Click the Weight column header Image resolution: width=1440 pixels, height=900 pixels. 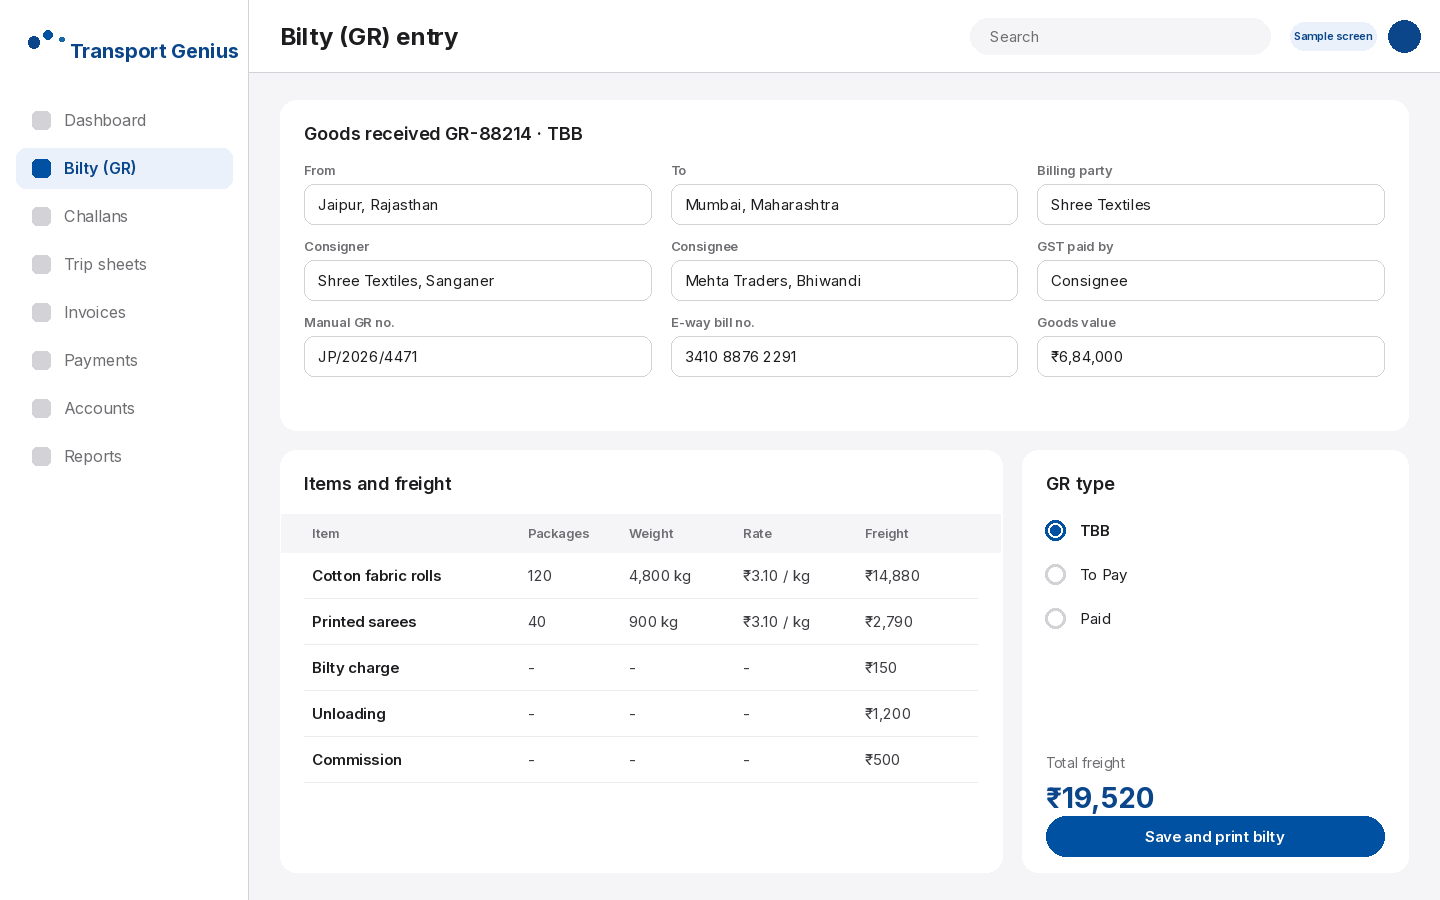651,534
